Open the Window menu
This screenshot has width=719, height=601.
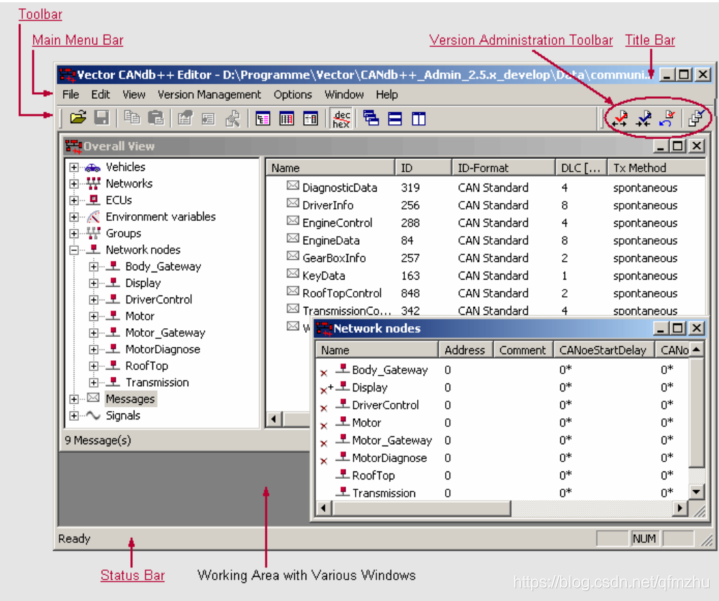344,94
